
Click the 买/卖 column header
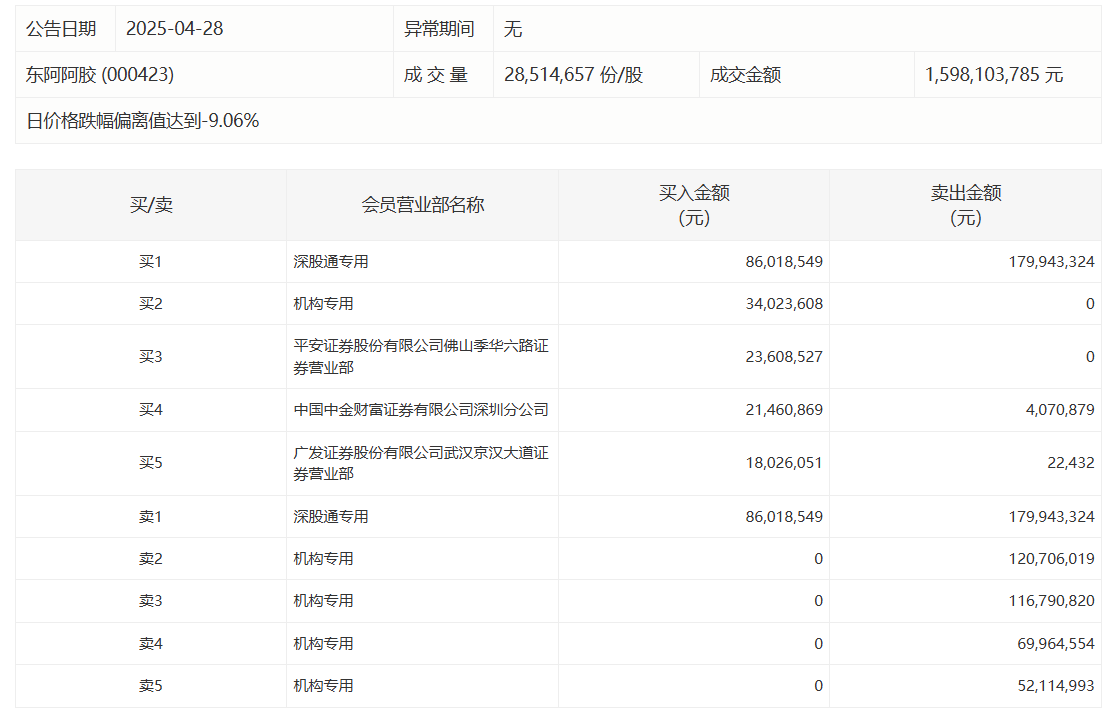pyautogui.click(x=151, y=205)
